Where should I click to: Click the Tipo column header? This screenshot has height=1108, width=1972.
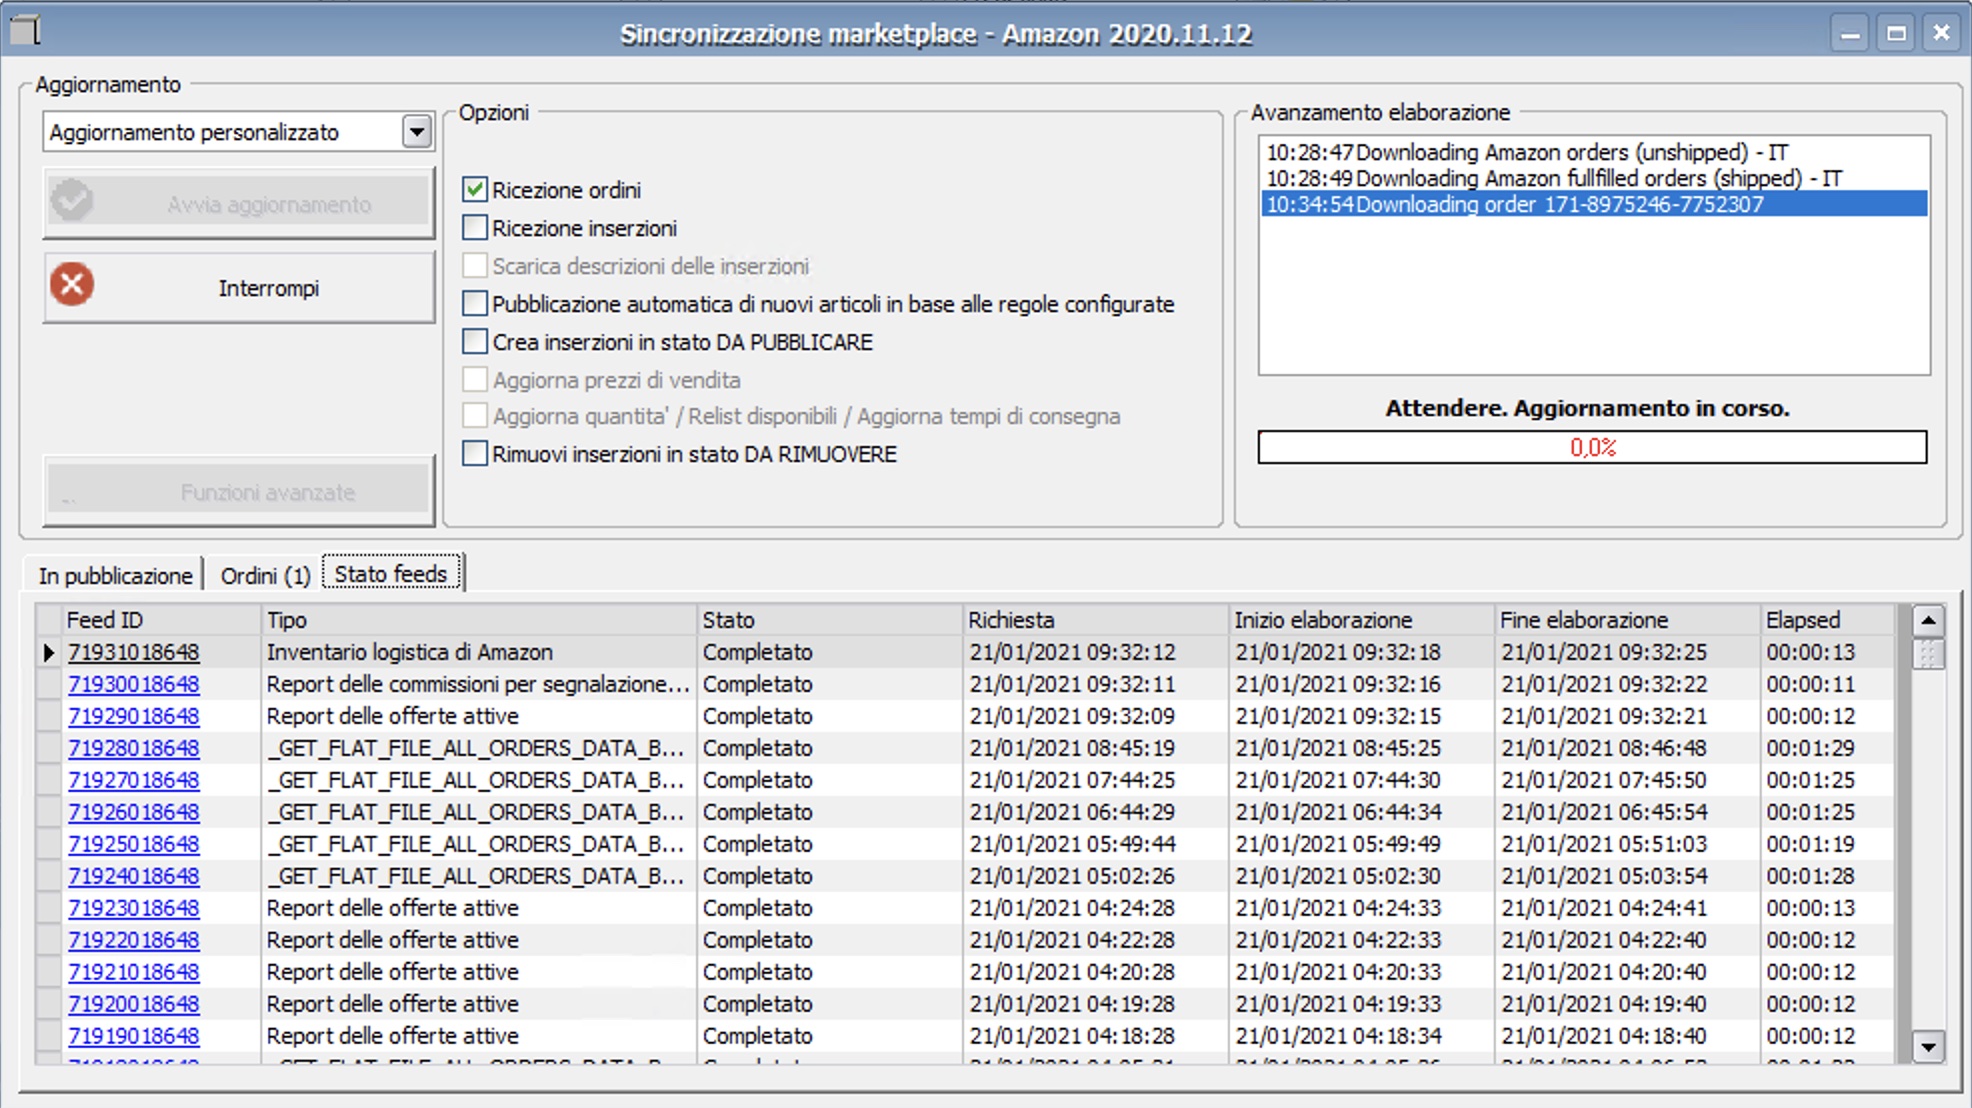pyautogui.click(x=479, y=620)
